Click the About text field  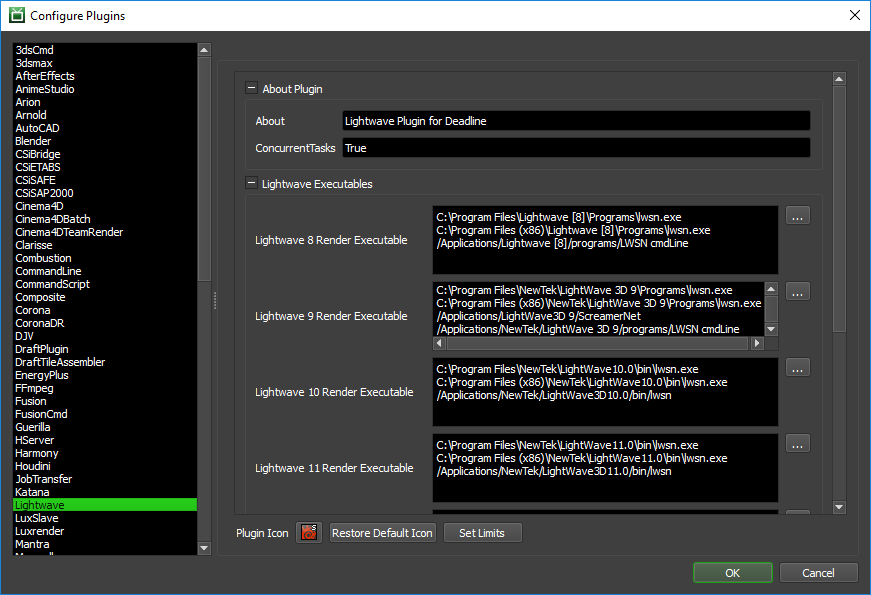click(575, 121)
